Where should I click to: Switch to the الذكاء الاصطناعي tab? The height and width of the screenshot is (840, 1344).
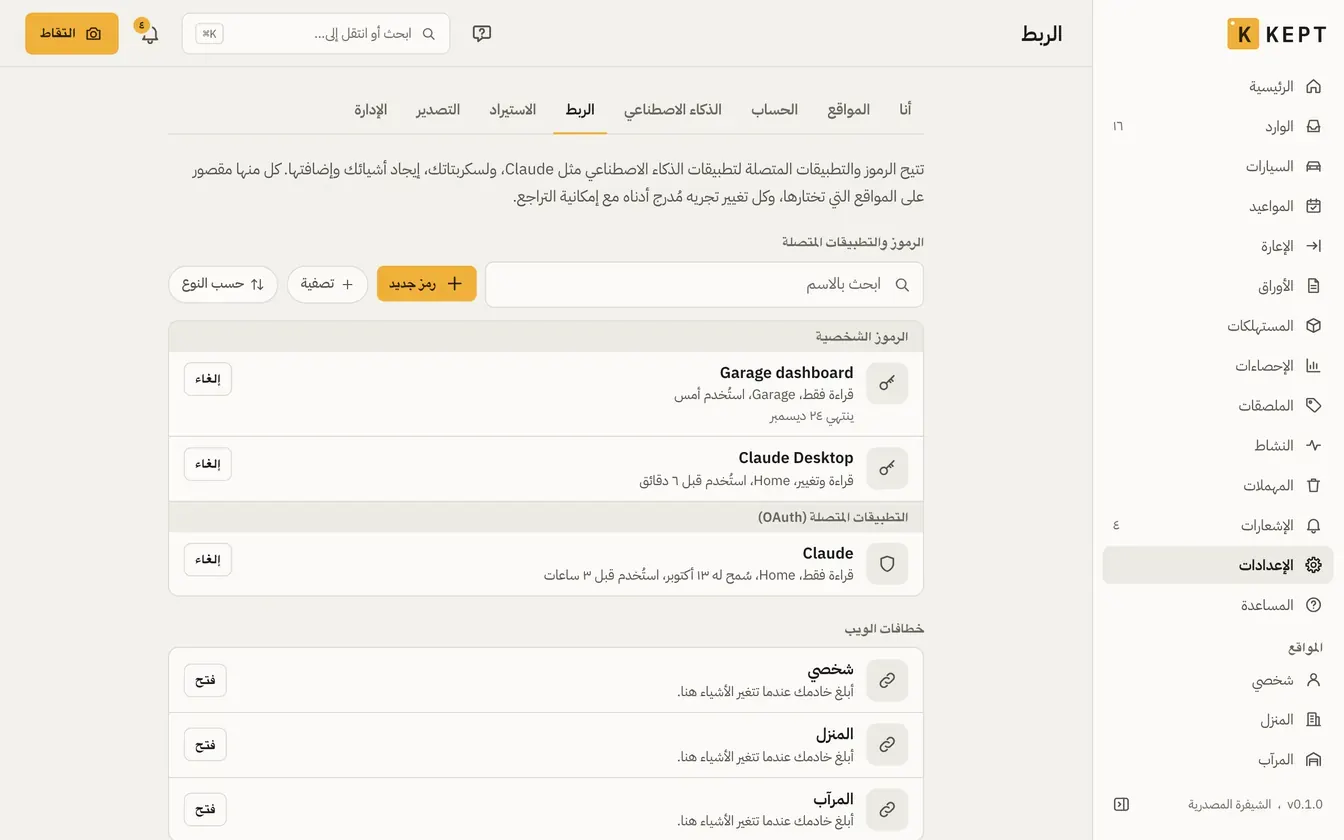(x=673, y=109)
